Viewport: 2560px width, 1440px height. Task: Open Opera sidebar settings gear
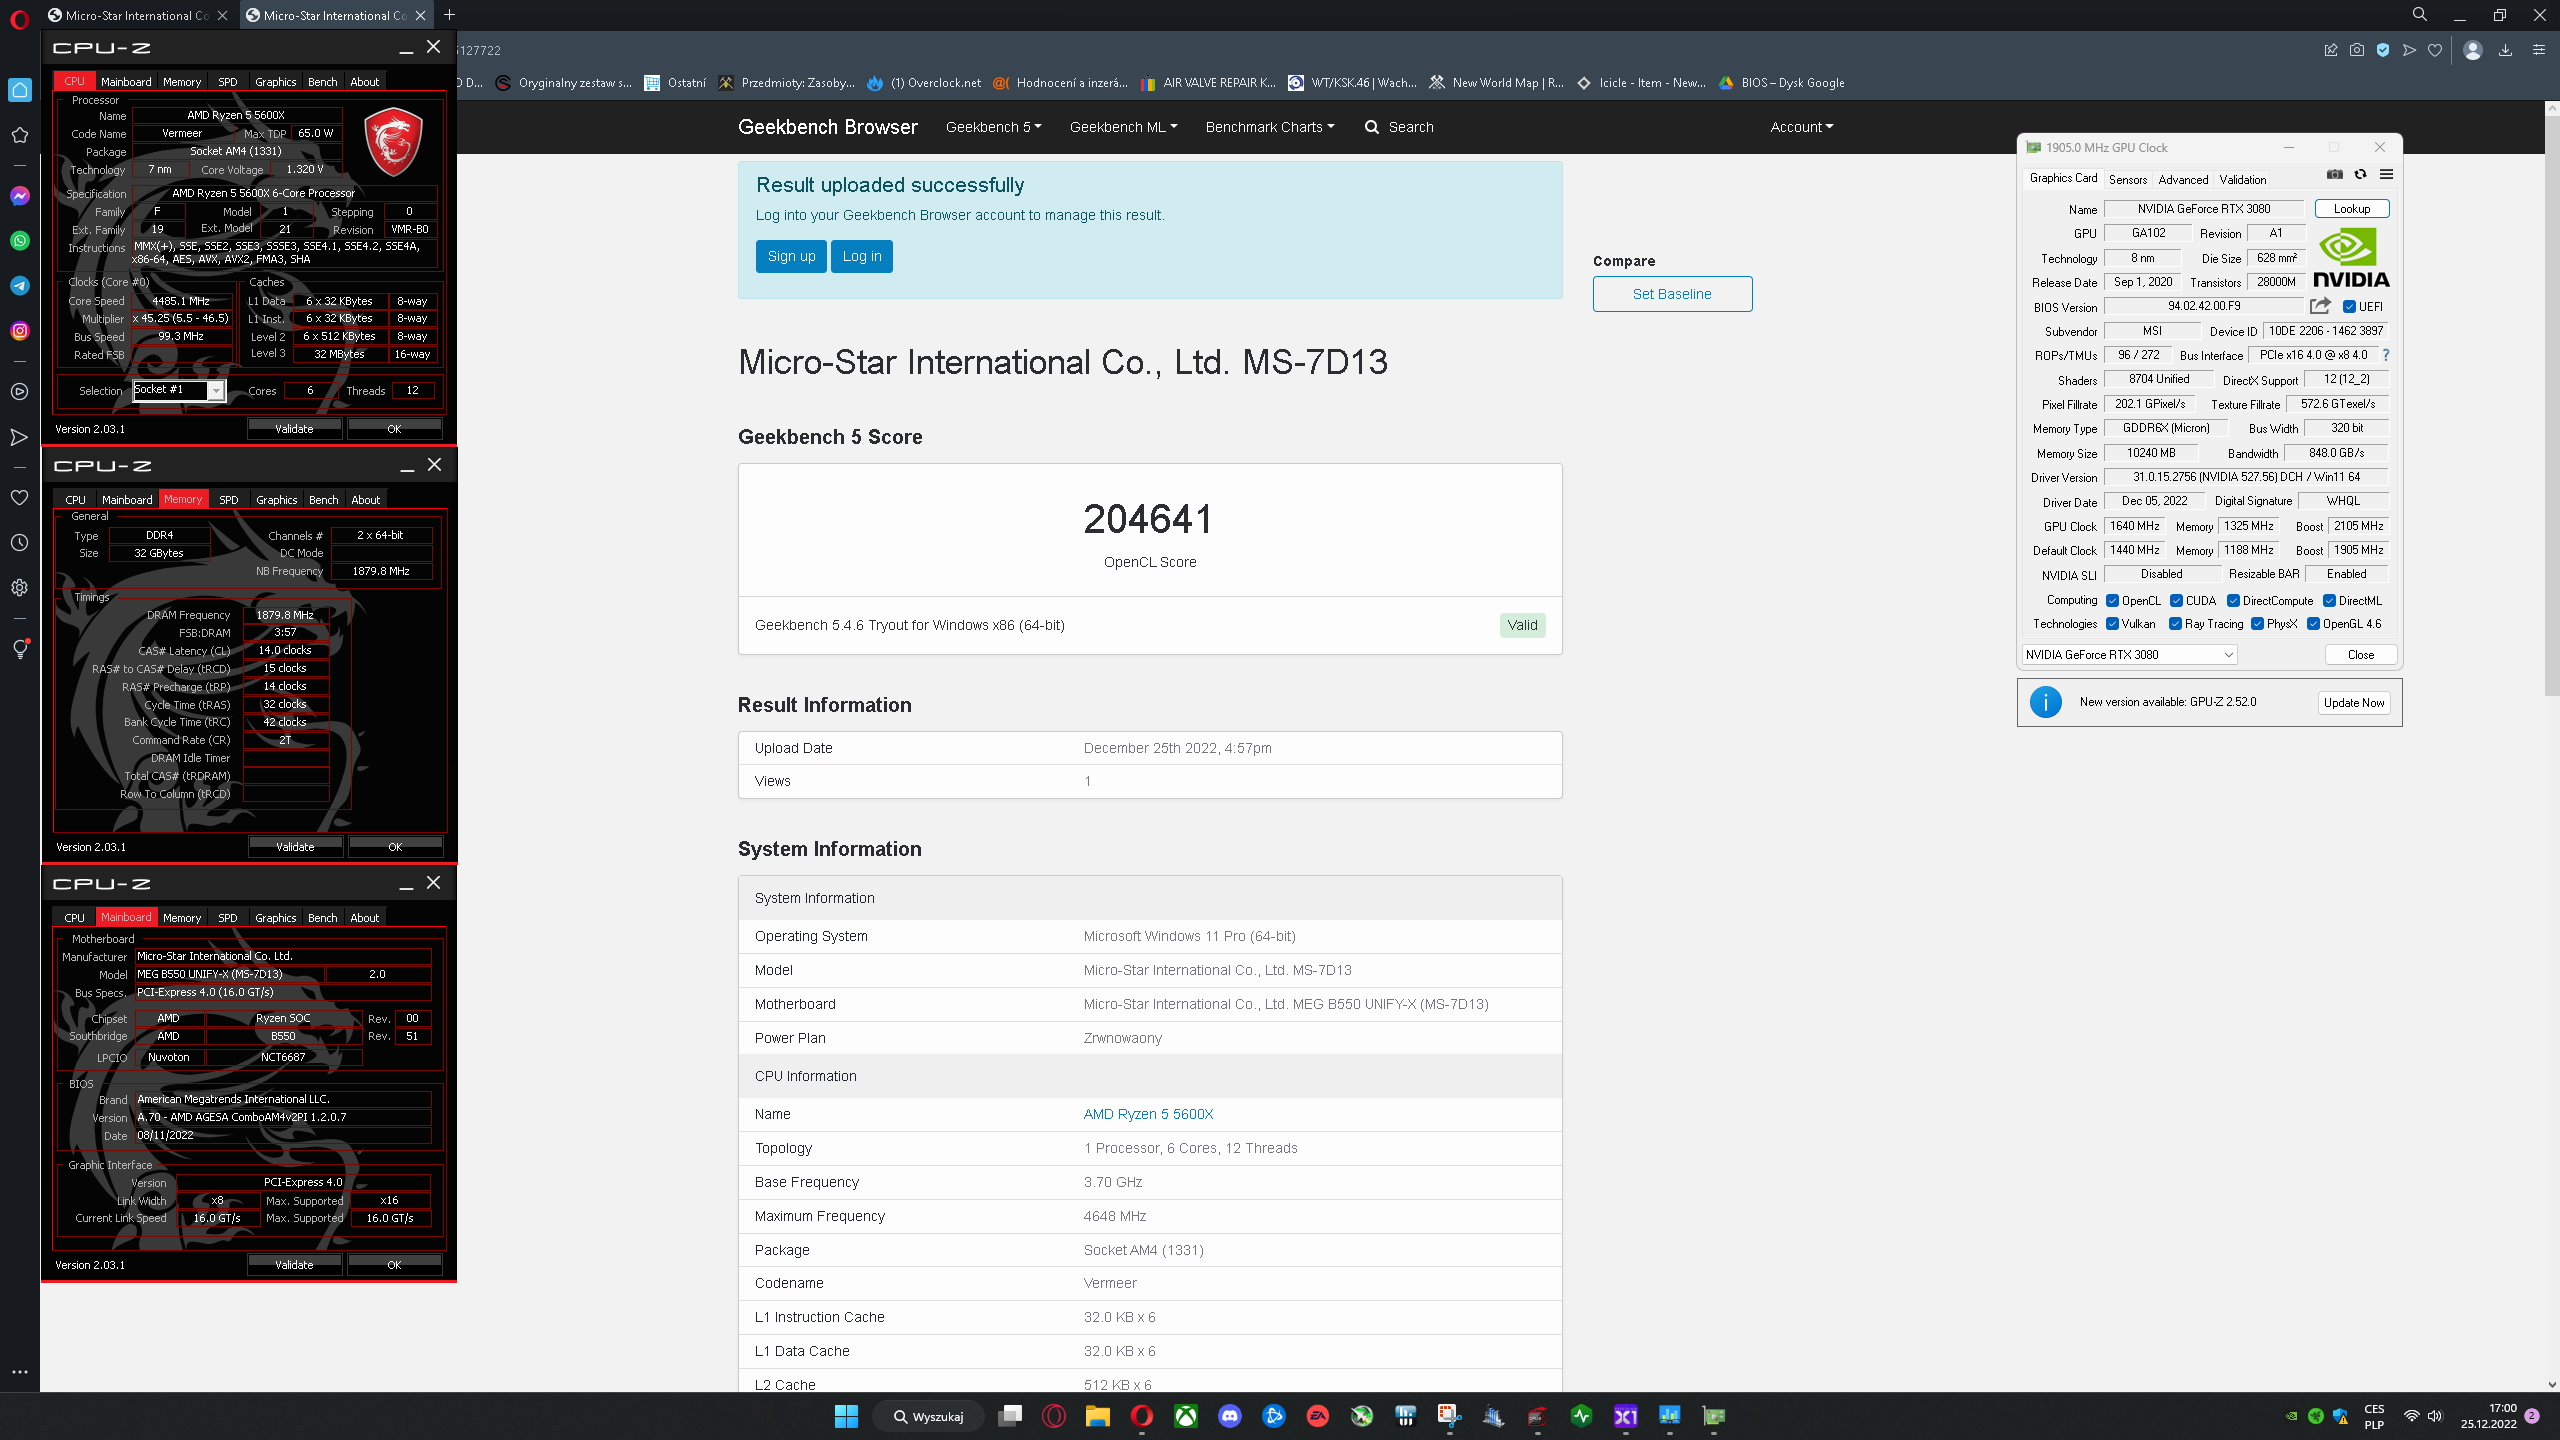coord(20,588)
